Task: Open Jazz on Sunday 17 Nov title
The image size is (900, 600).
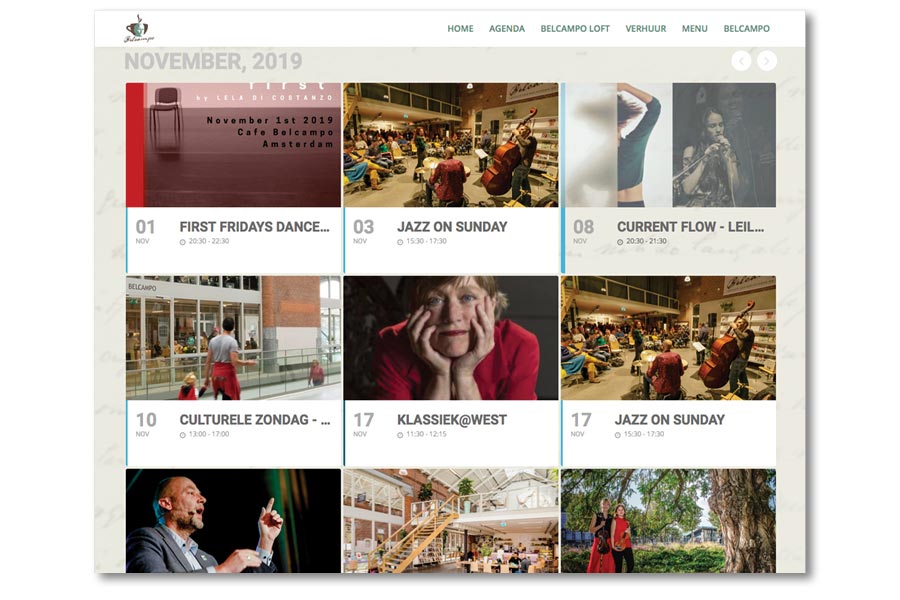Action: click(x=670, y=420)
